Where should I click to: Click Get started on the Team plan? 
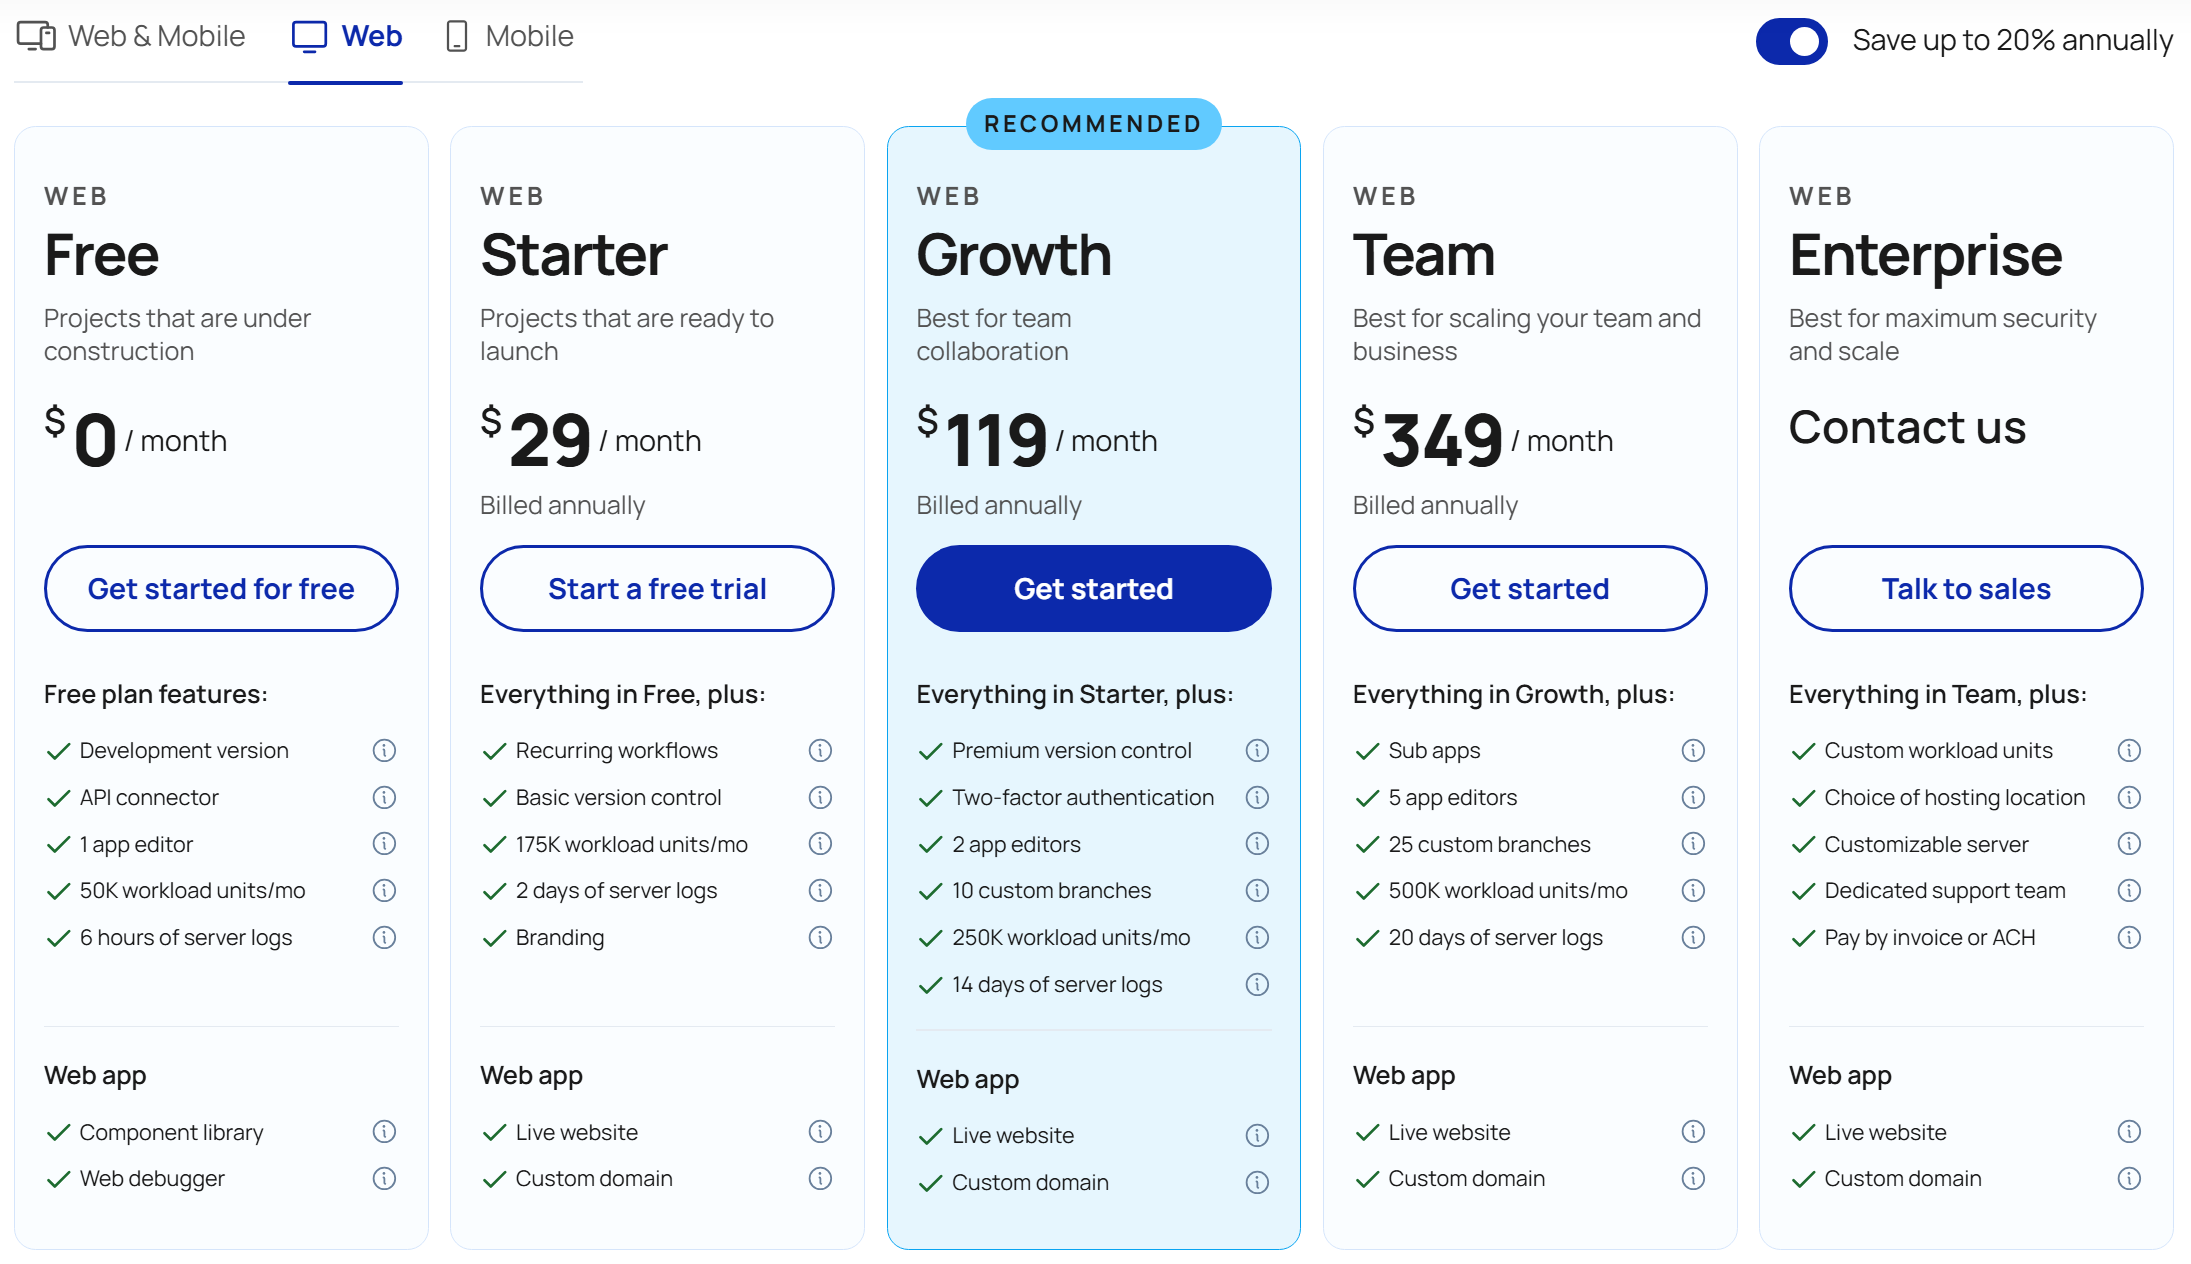[x=1529, y=588]
